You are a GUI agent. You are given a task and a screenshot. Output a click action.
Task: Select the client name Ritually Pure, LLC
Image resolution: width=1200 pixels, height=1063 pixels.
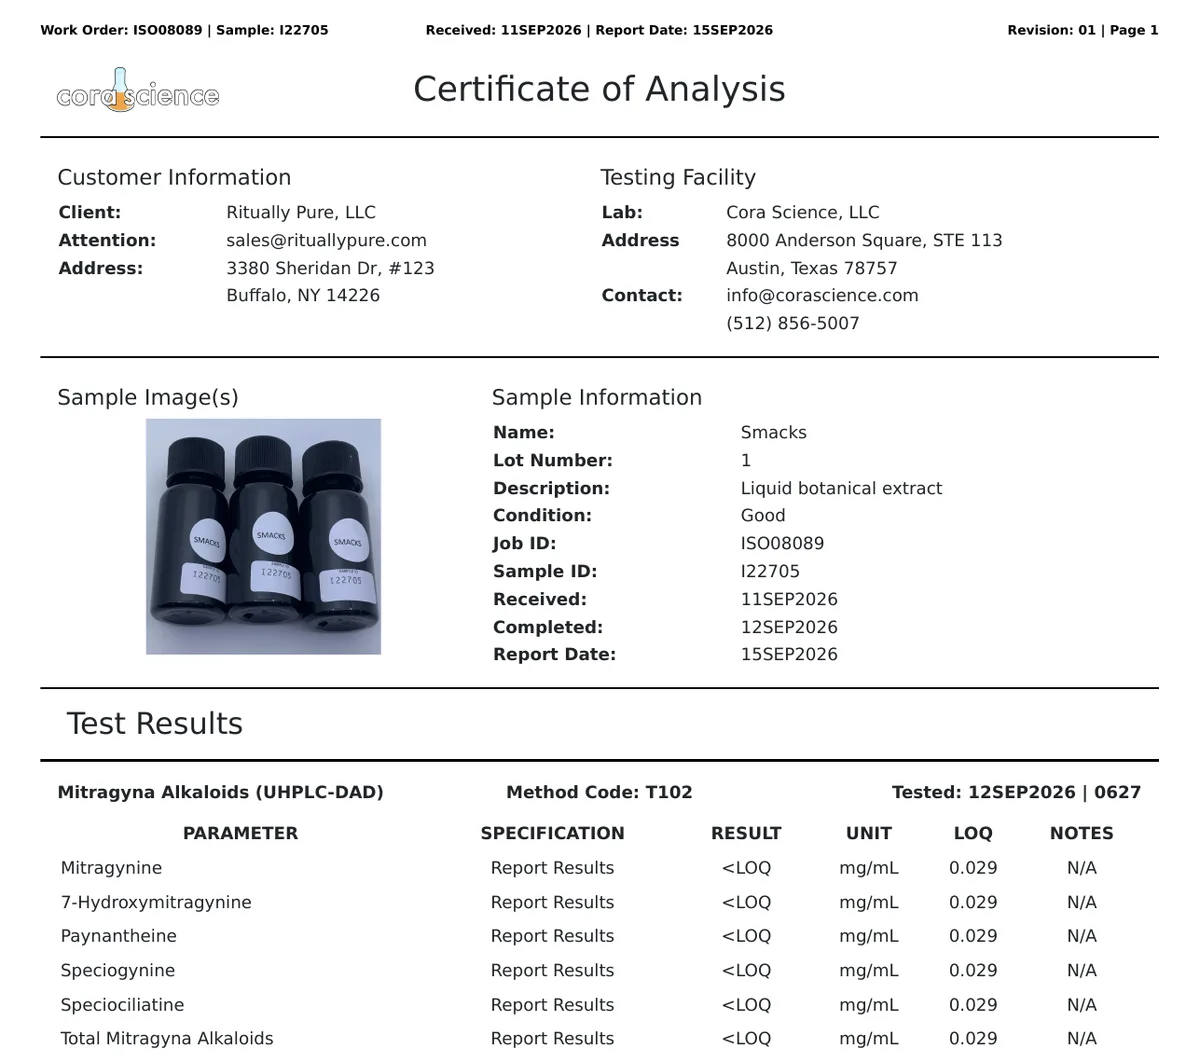click(301, 212)
